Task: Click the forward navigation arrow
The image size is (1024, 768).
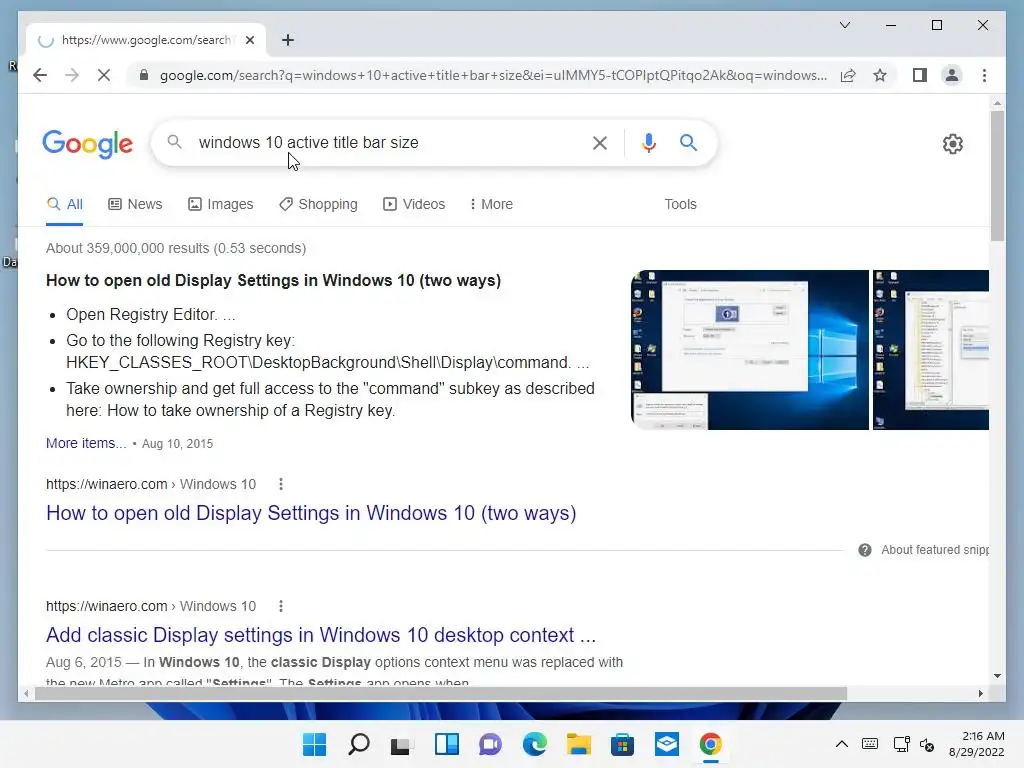Action: pyautogui.click(x=72, y=75)
